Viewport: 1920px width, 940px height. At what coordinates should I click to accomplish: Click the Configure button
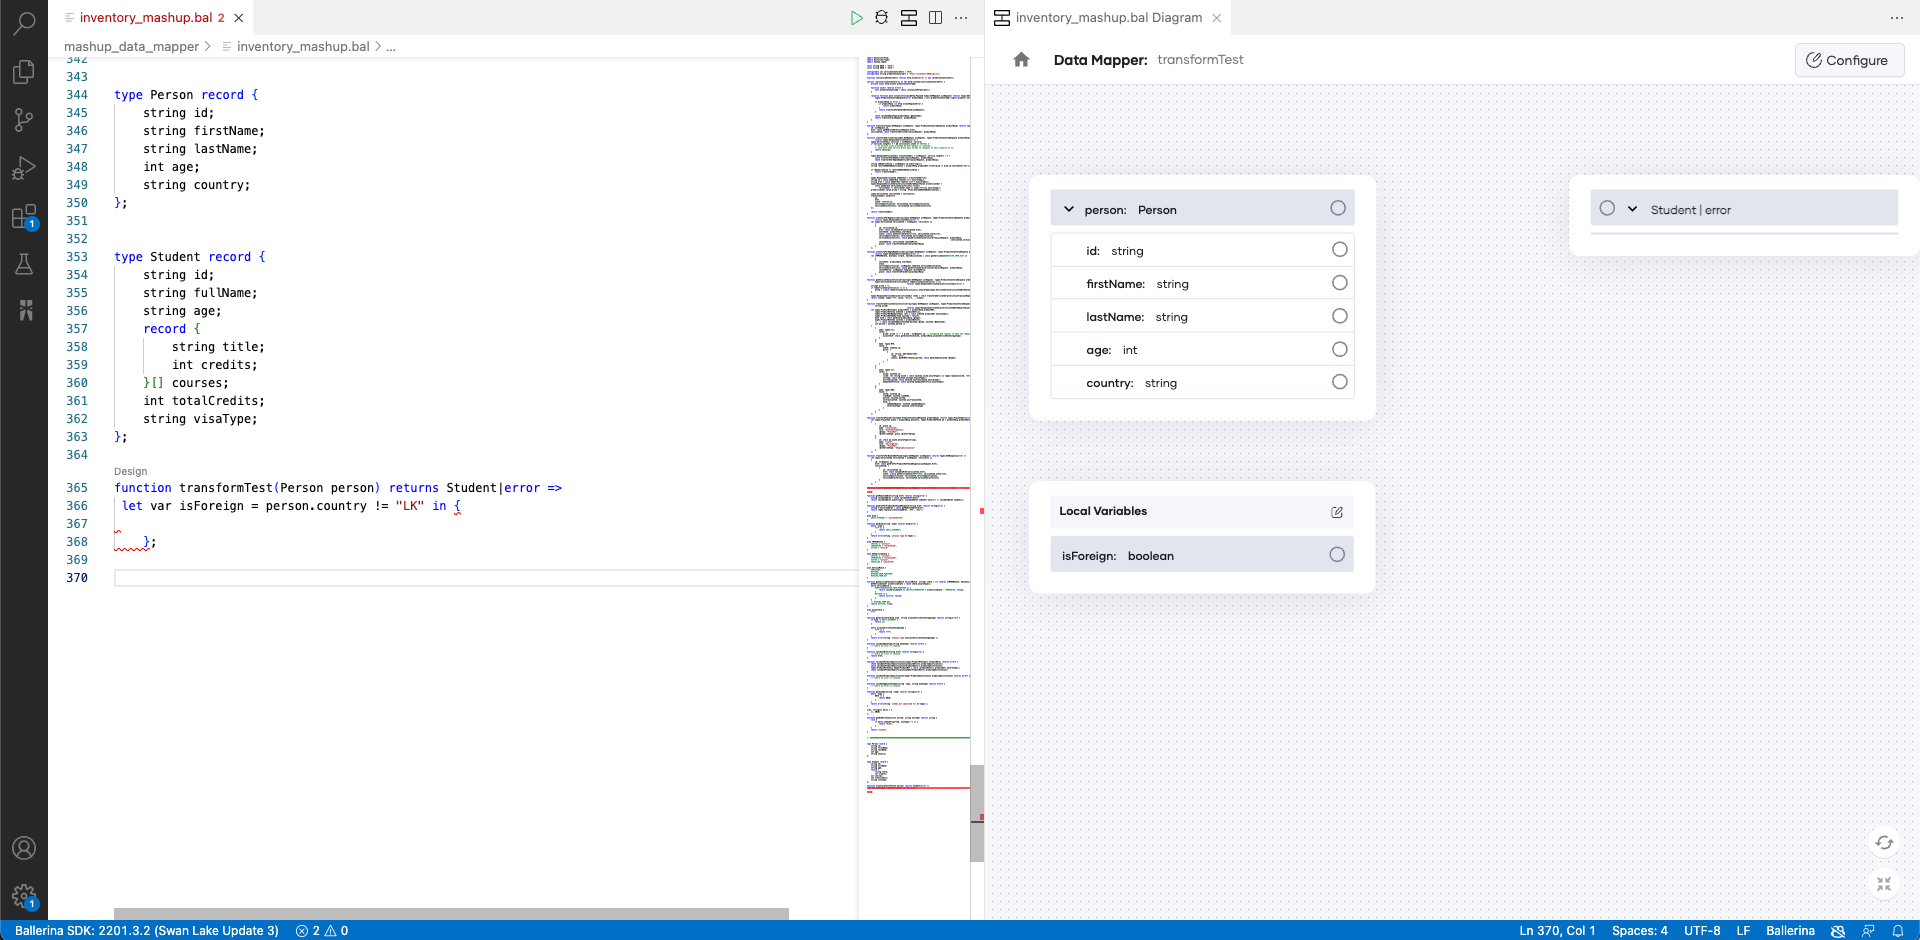(x=1849, y=60)
